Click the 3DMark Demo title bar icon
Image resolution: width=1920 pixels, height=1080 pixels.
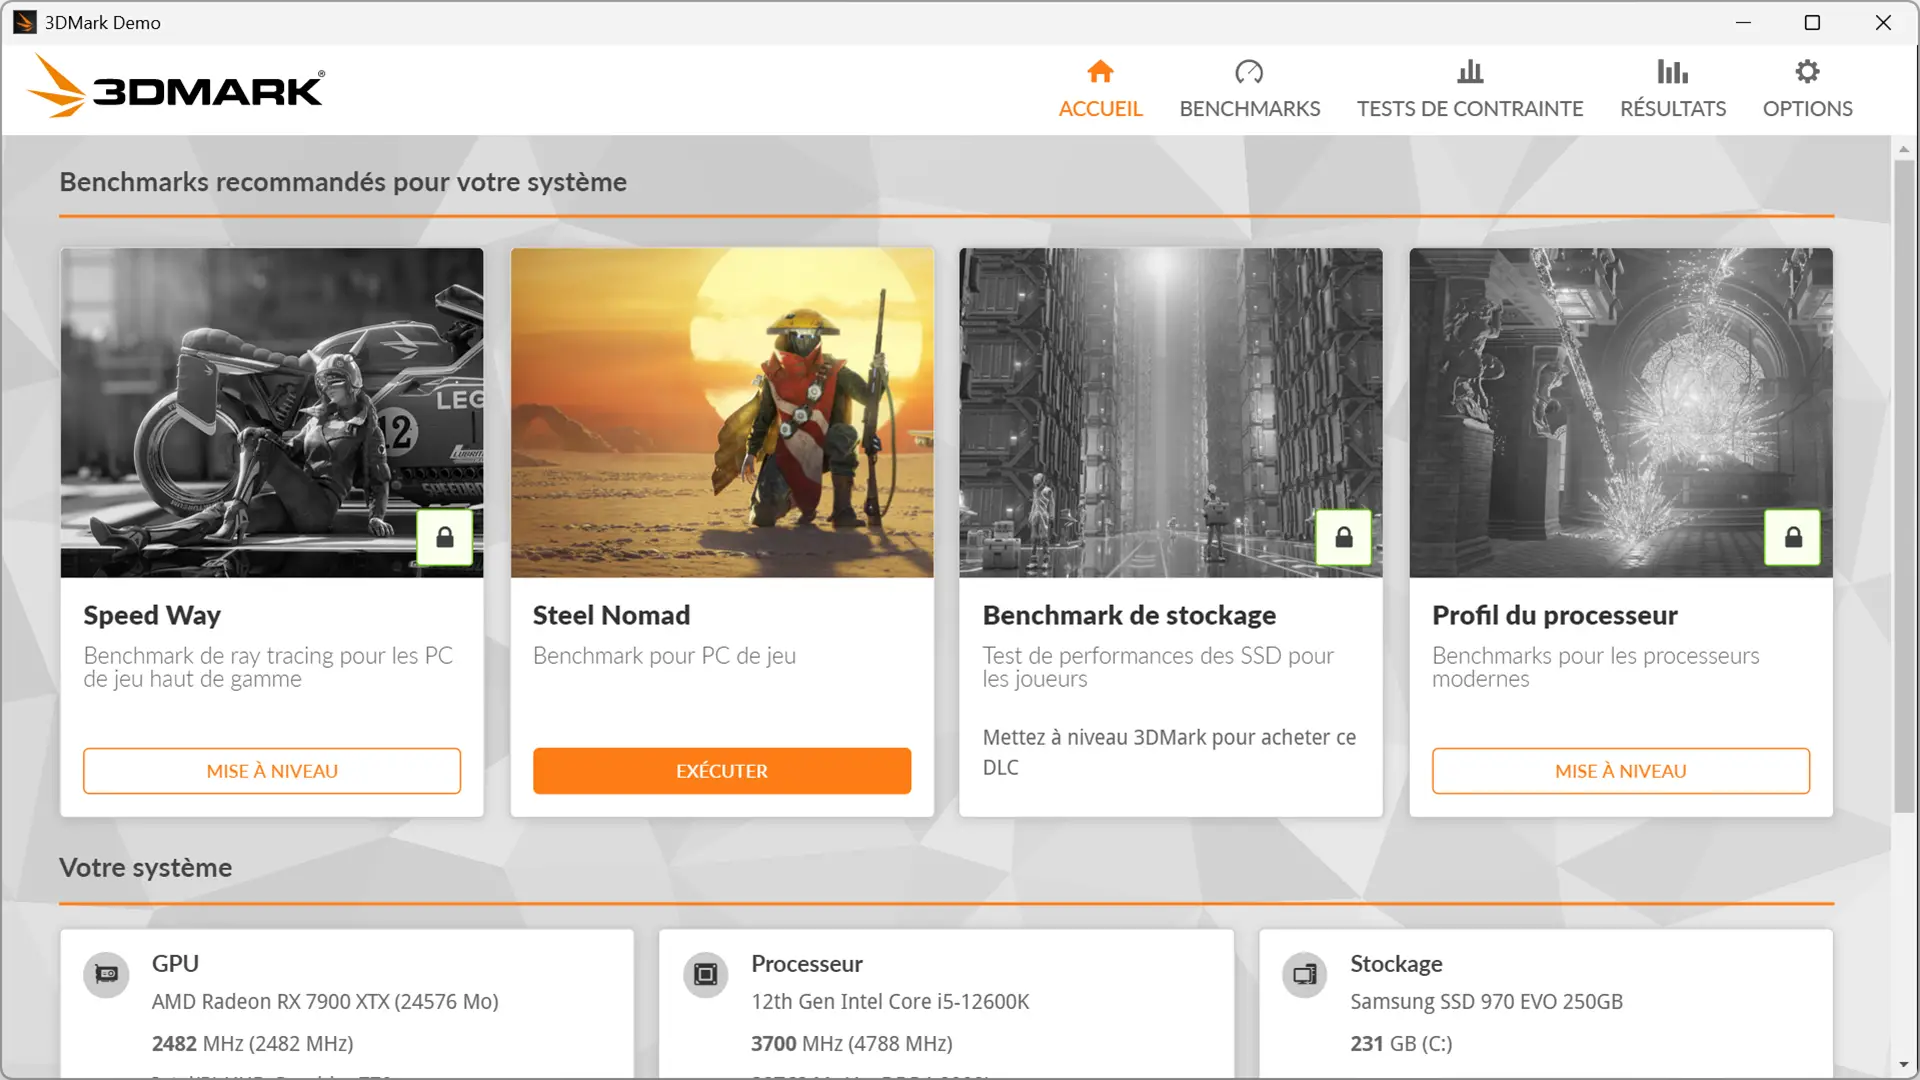pyautogui.click(x=24, y=22)
